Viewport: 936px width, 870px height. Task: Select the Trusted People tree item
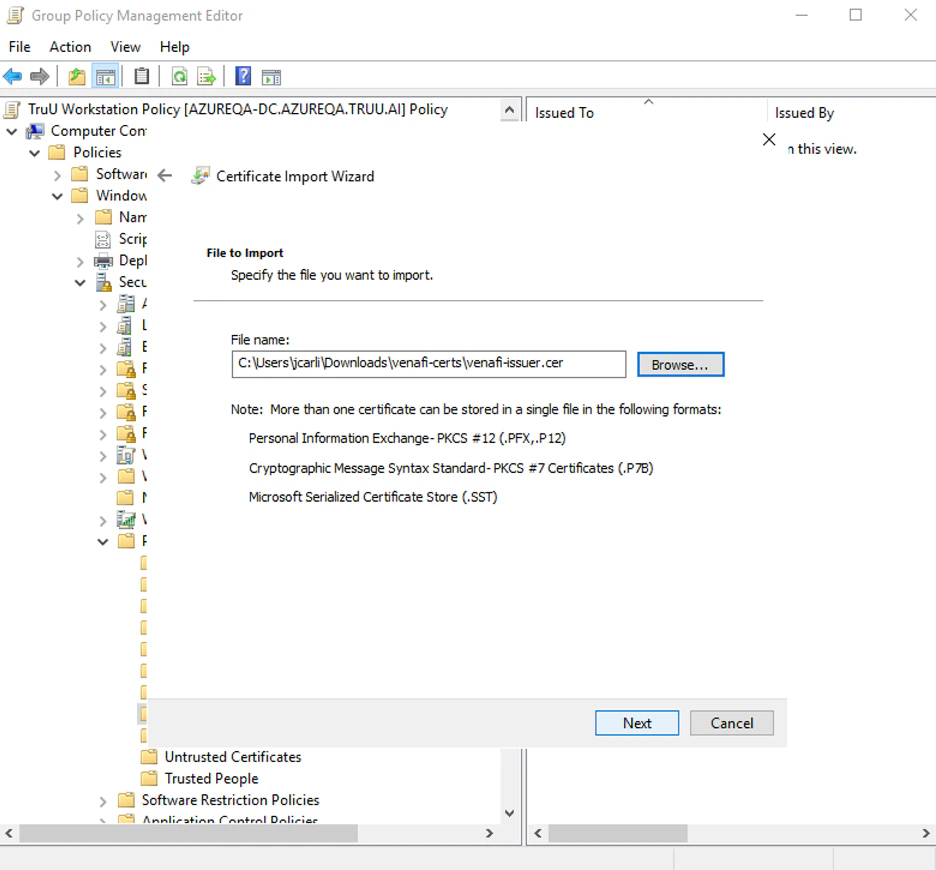coord(211,778)
